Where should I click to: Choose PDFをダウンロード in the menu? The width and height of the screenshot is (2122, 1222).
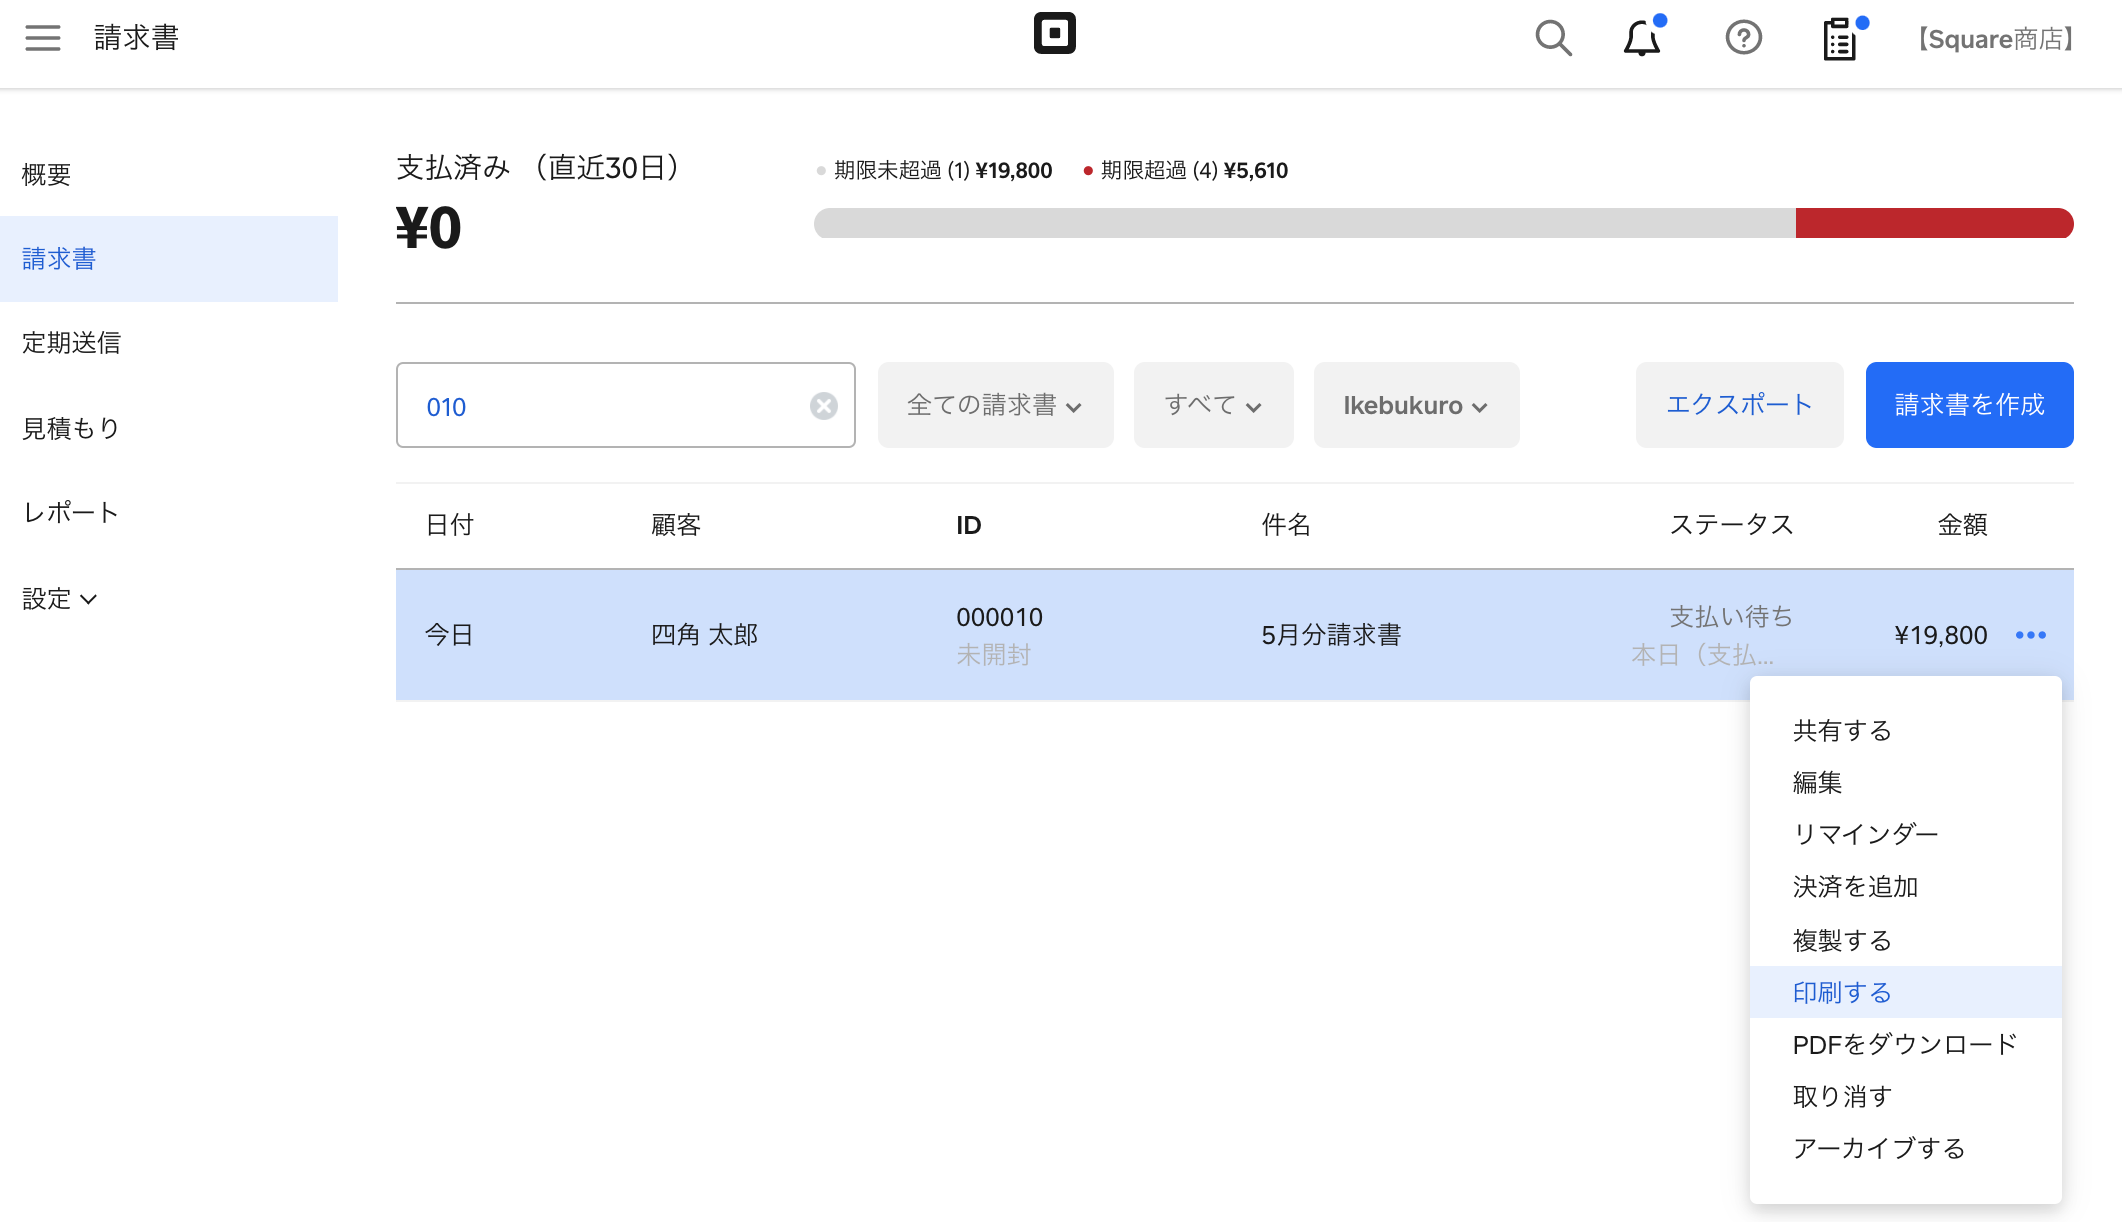1904,1044
